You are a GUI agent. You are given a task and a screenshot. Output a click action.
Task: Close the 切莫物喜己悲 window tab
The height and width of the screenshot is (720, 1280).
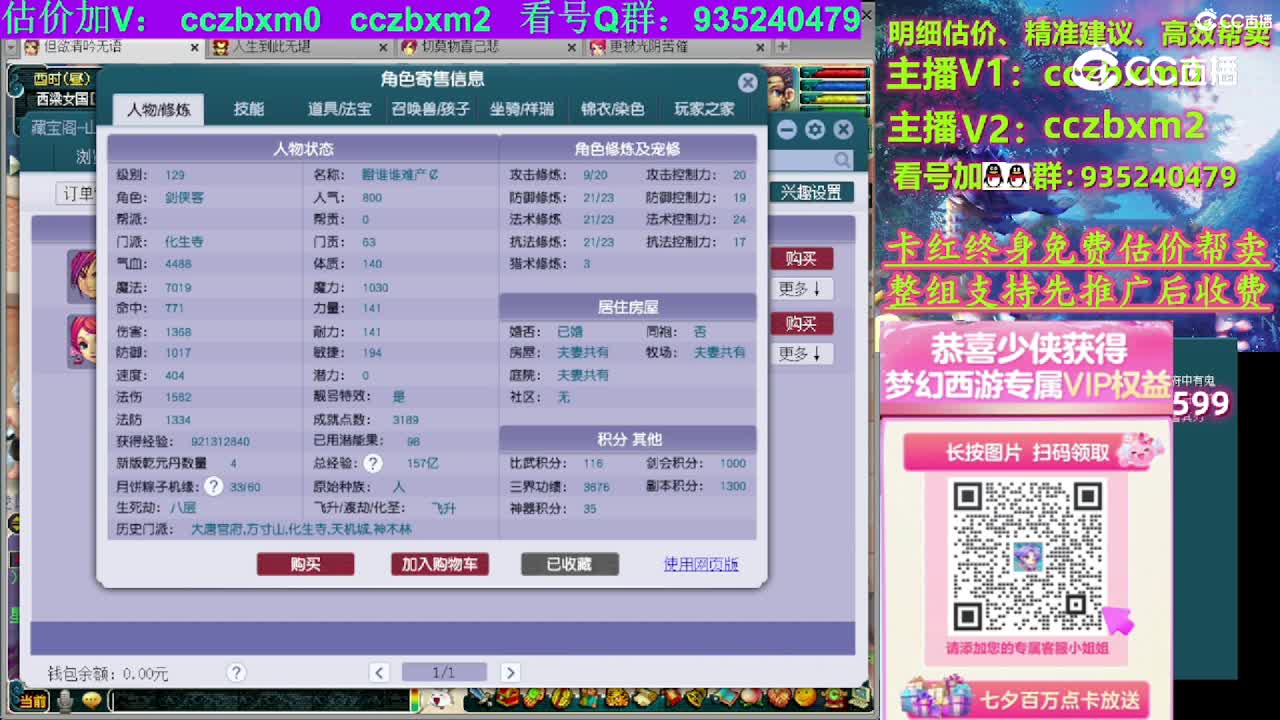point(572,47)
